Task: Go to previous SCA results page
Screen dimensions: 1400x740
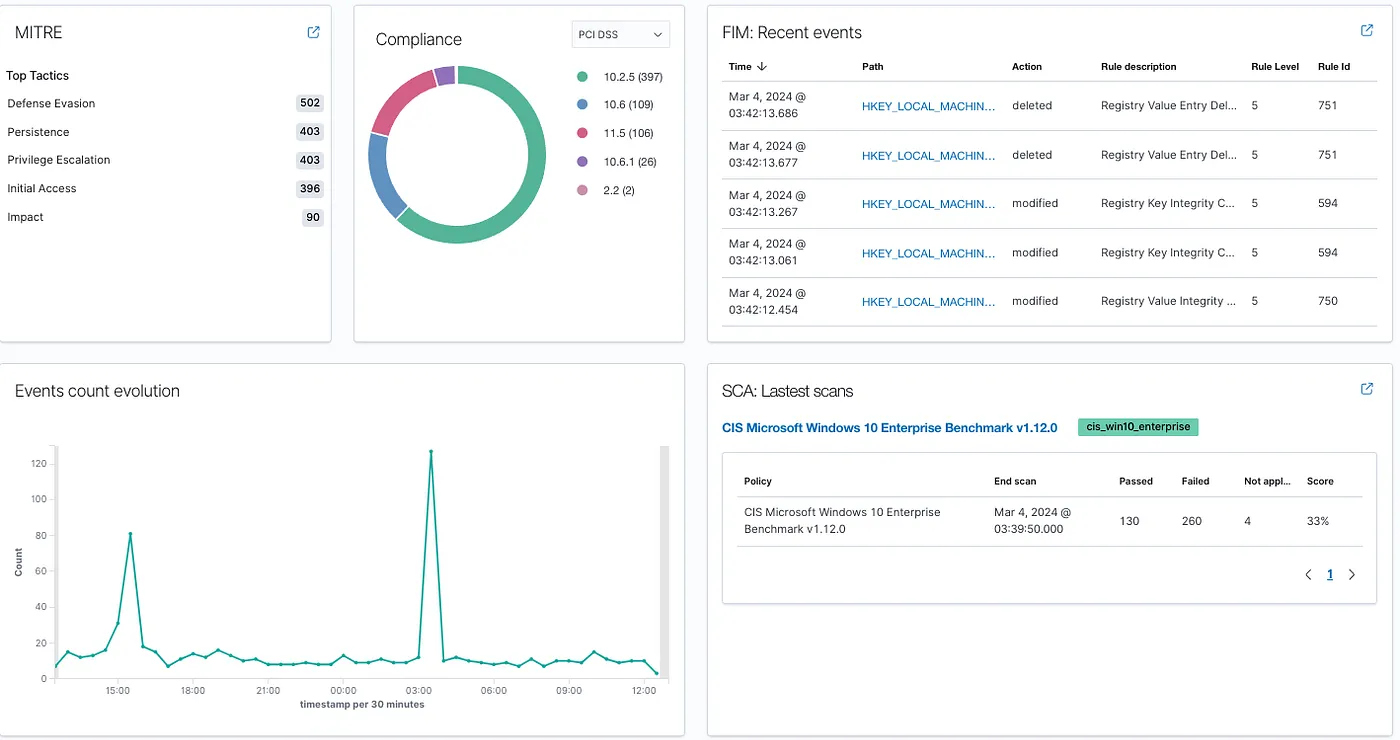Action: click(1308, 574)
